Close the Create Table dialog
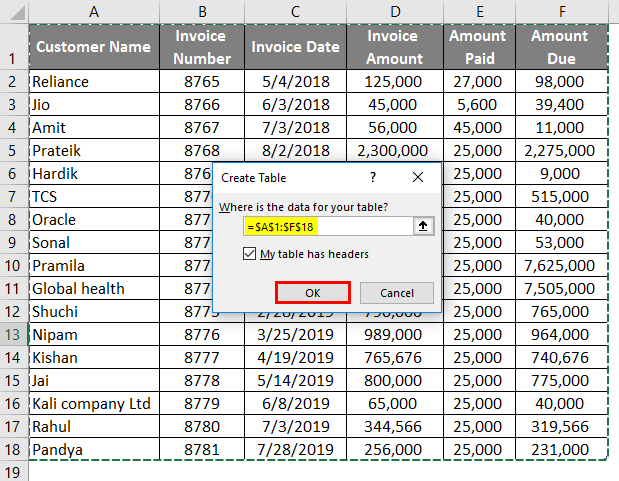Viewport: 619px width, 481px height. pyautogui.click(x=422, y=177)
